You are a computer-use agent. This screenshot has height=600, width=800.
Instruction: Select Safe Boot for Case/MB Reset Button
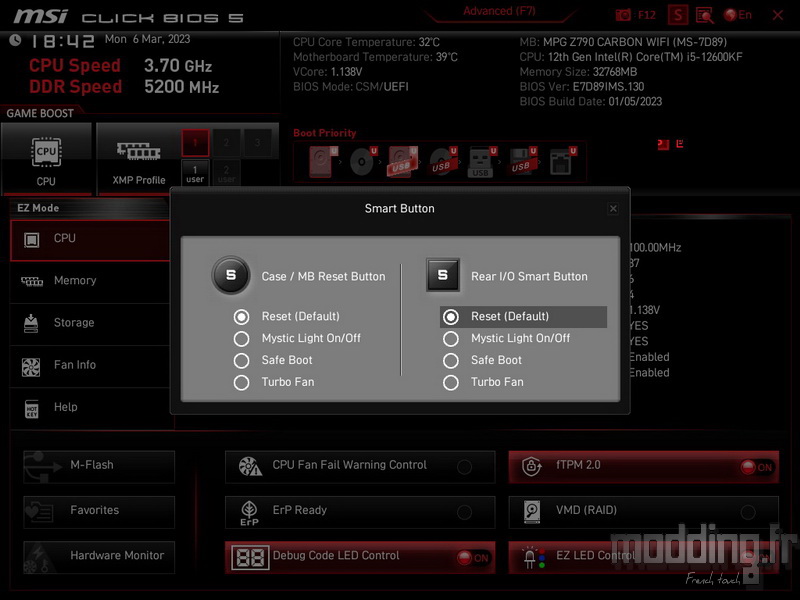coord(241,361)
